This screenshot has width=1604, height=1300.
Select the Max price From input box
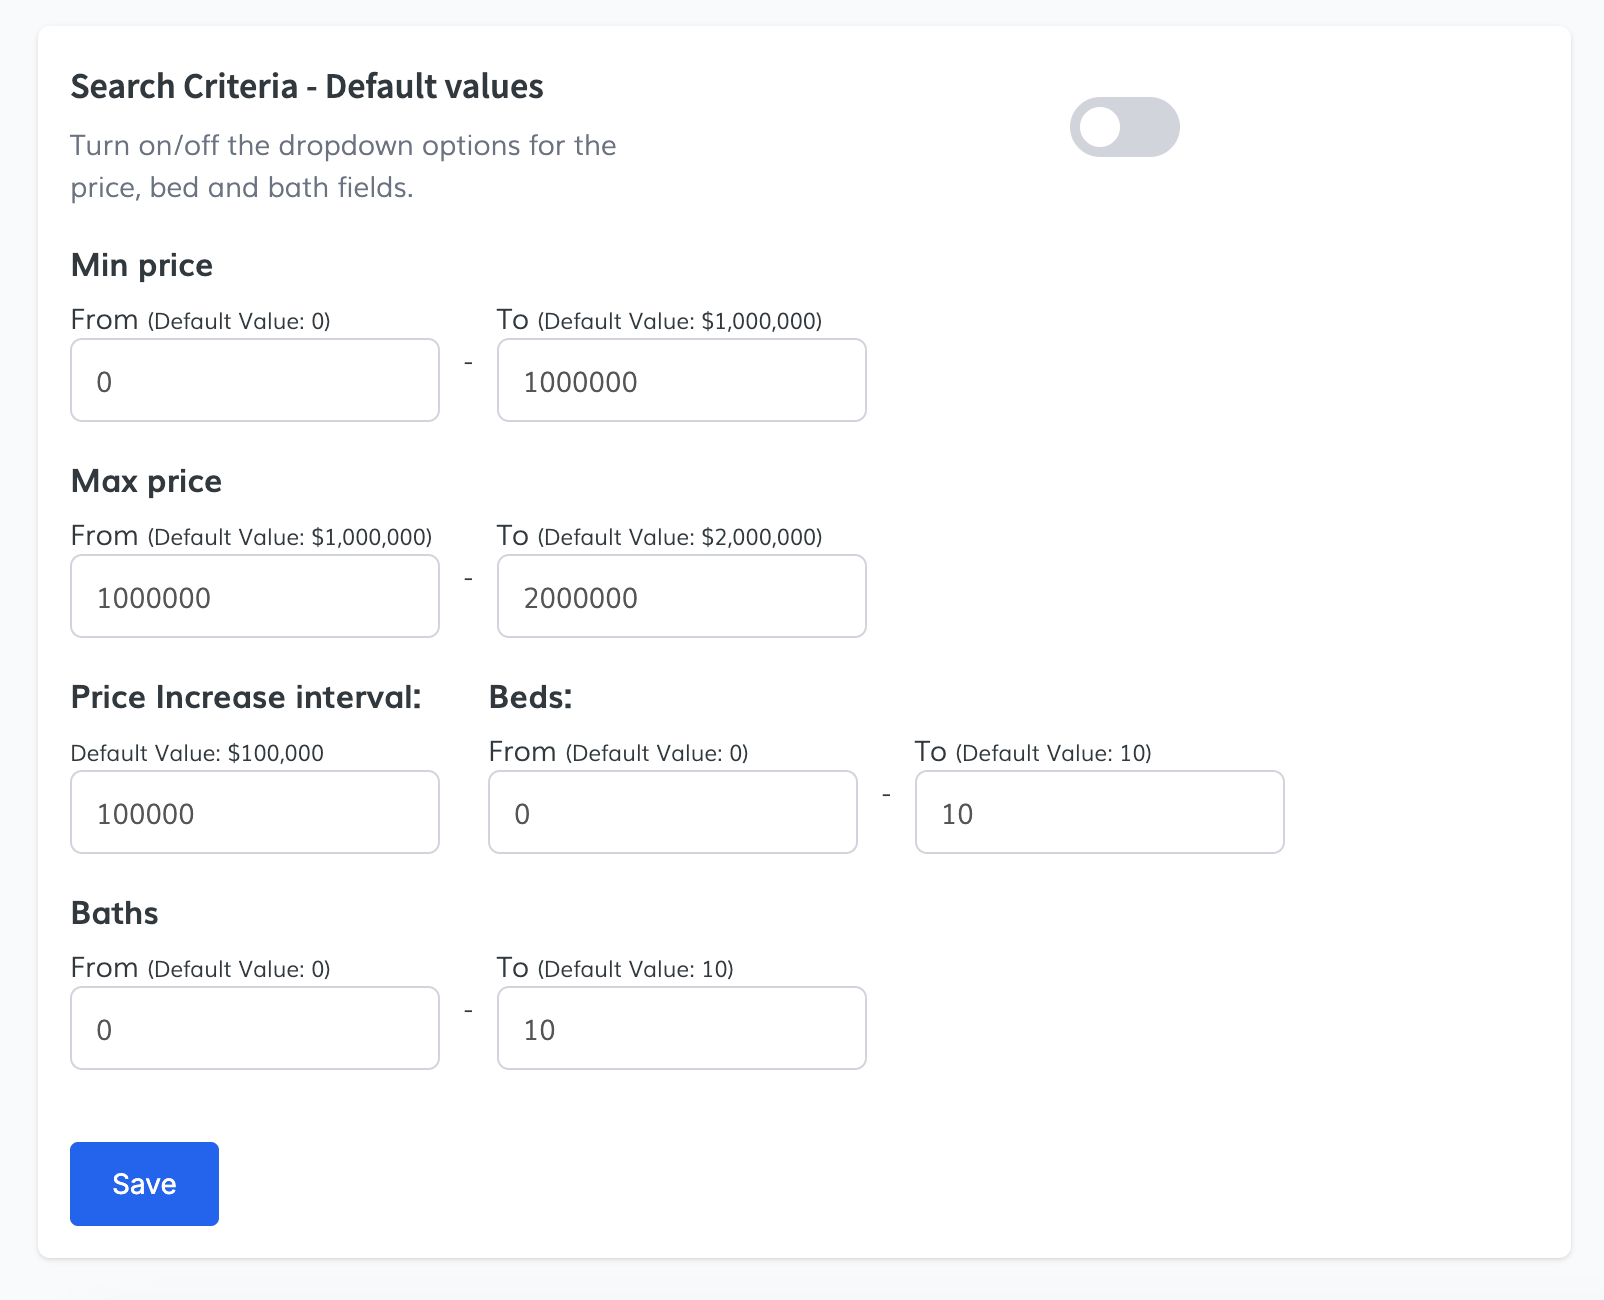coord(255,597)
